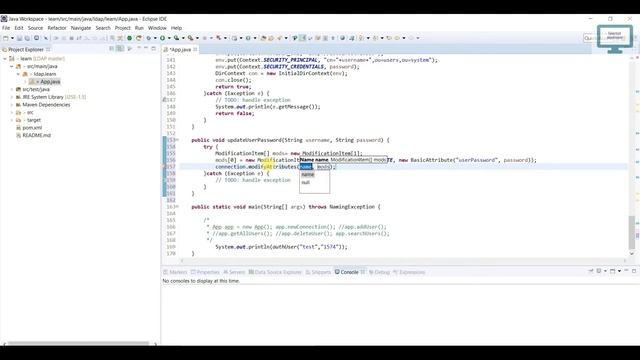Toggle Link with Editor in Project Explorer
The image size is (640, 360).
coord(120,49)
